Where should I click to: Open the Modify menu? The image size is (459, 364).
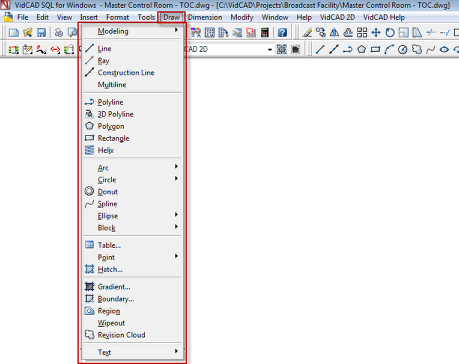pos(242,17)
